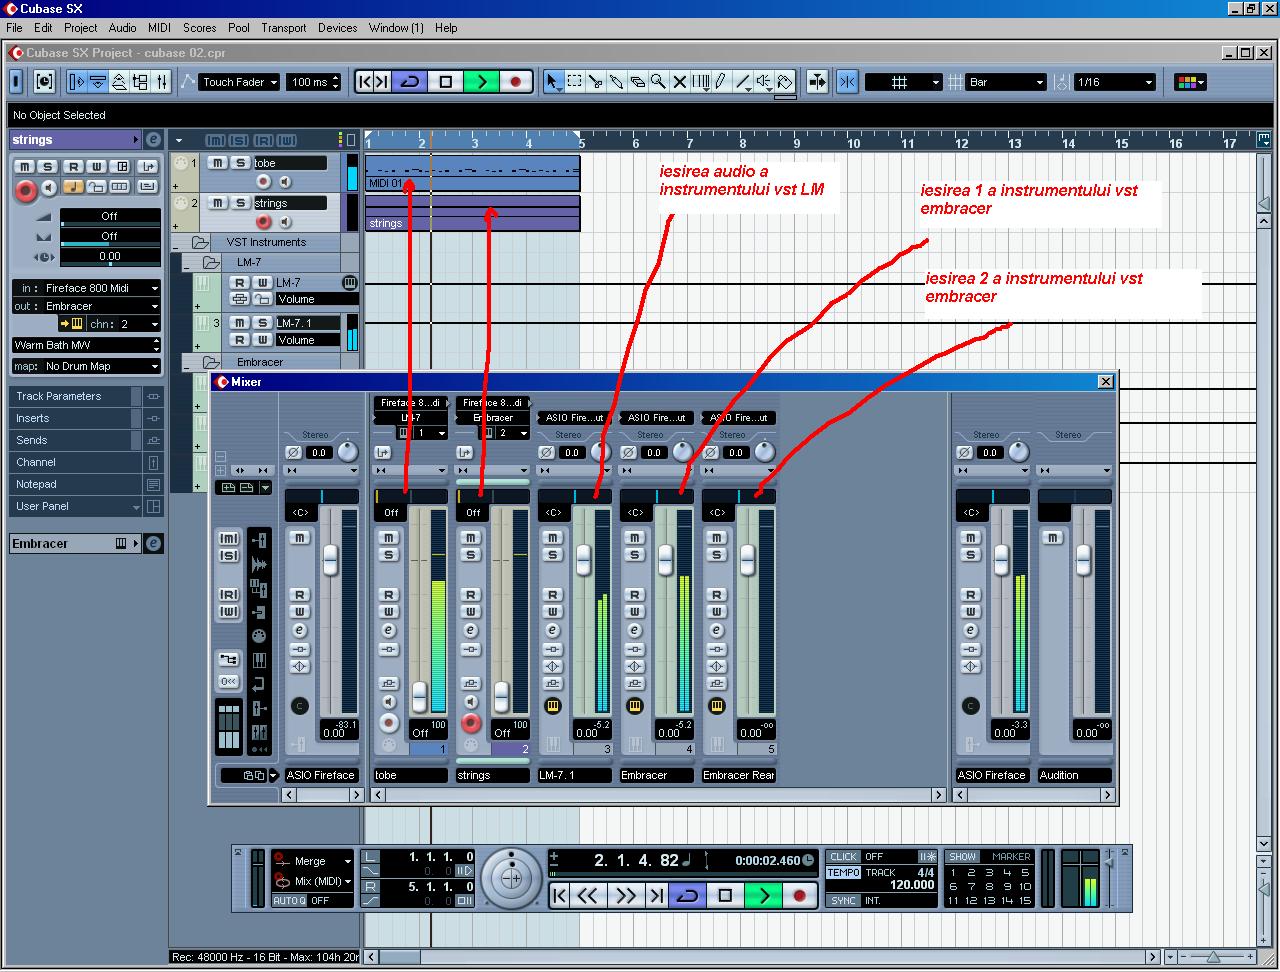
Task: Click Play on the main toolbar
Action: click(481, 82)
